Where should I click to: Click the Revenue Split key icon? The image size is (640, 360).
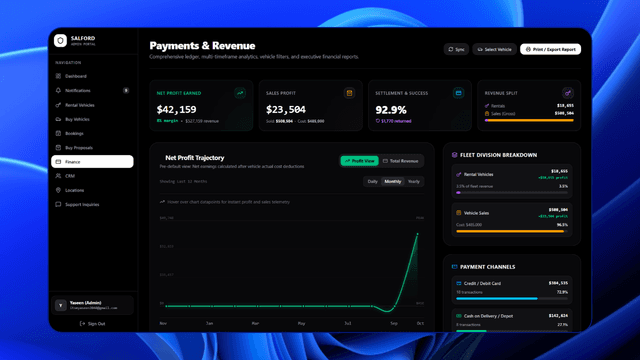pos(568,93)
